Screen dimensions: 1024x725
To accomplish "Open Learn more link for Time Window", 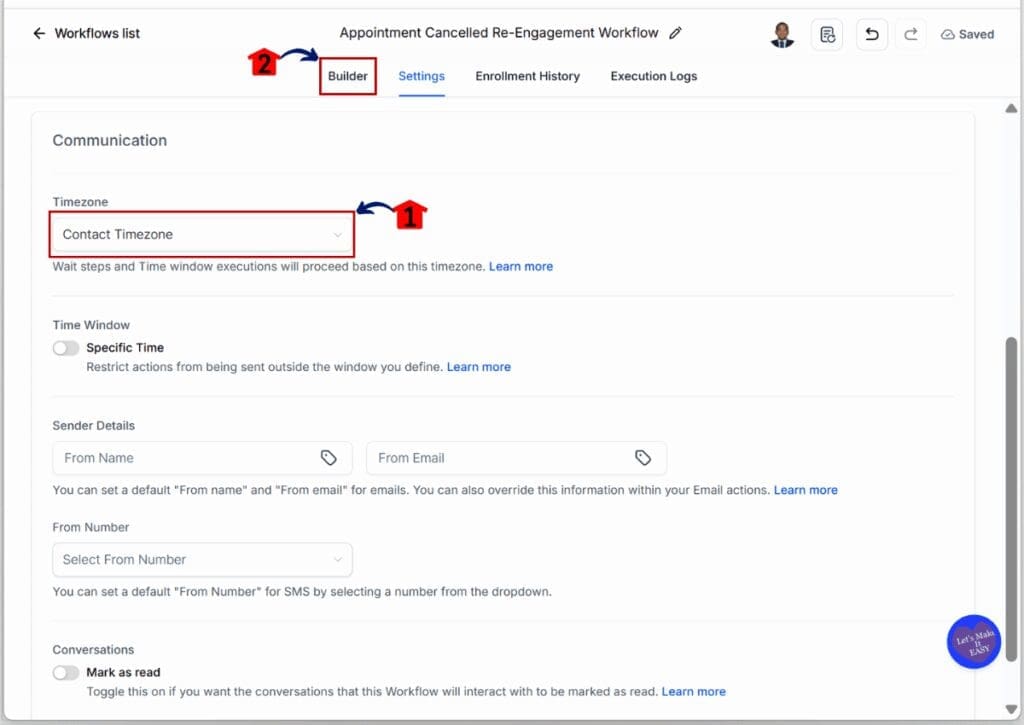I will pos(479,367).
